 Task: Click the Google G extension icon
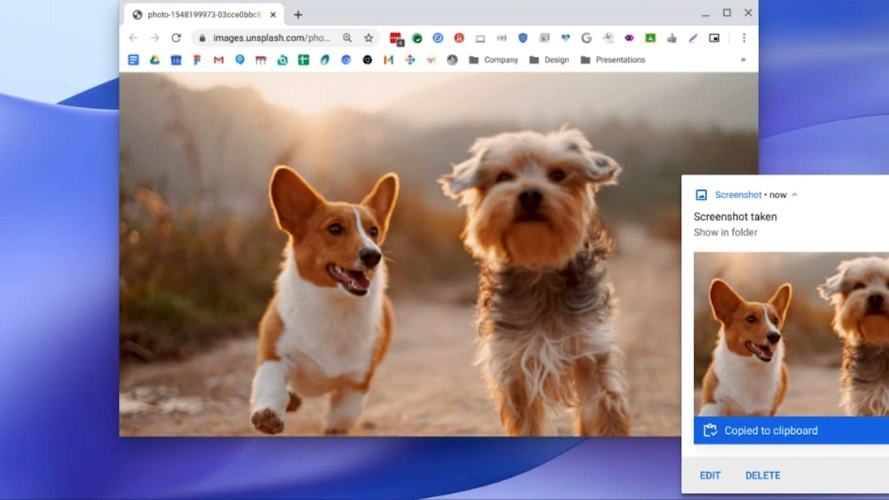(x=586, y=38)
